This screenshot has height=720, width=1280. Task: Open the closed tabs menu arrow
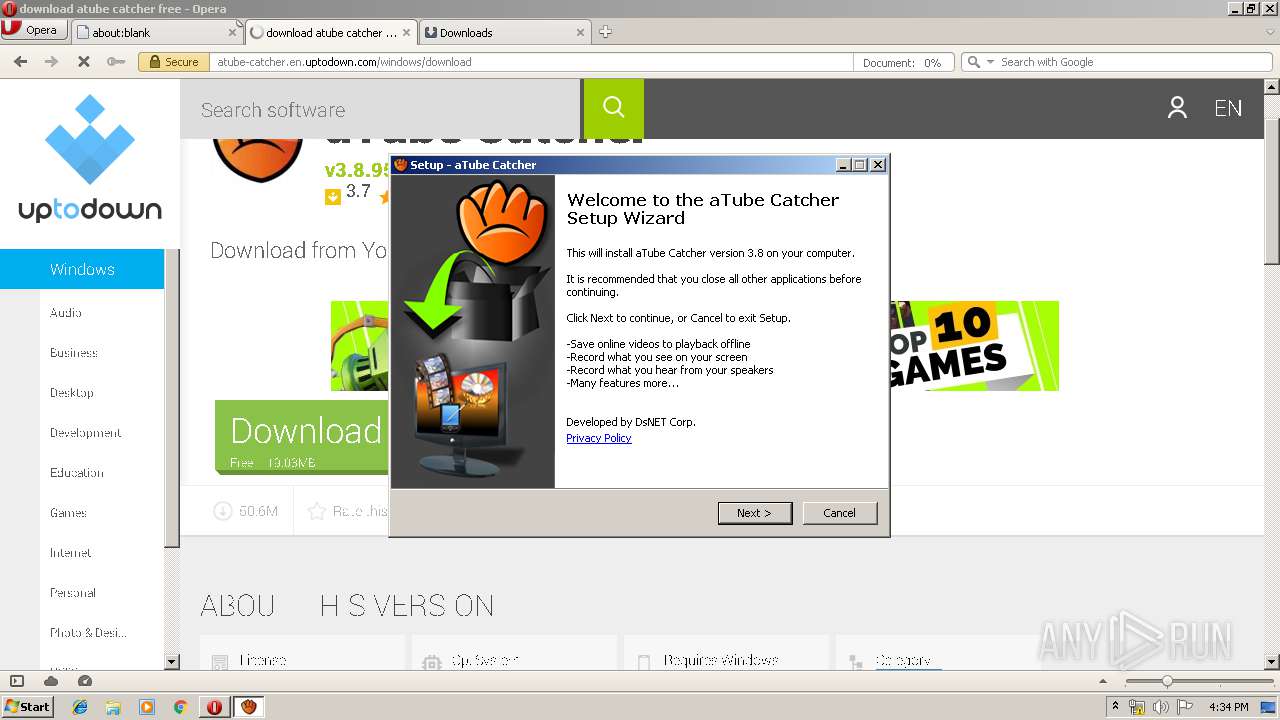1270,32
